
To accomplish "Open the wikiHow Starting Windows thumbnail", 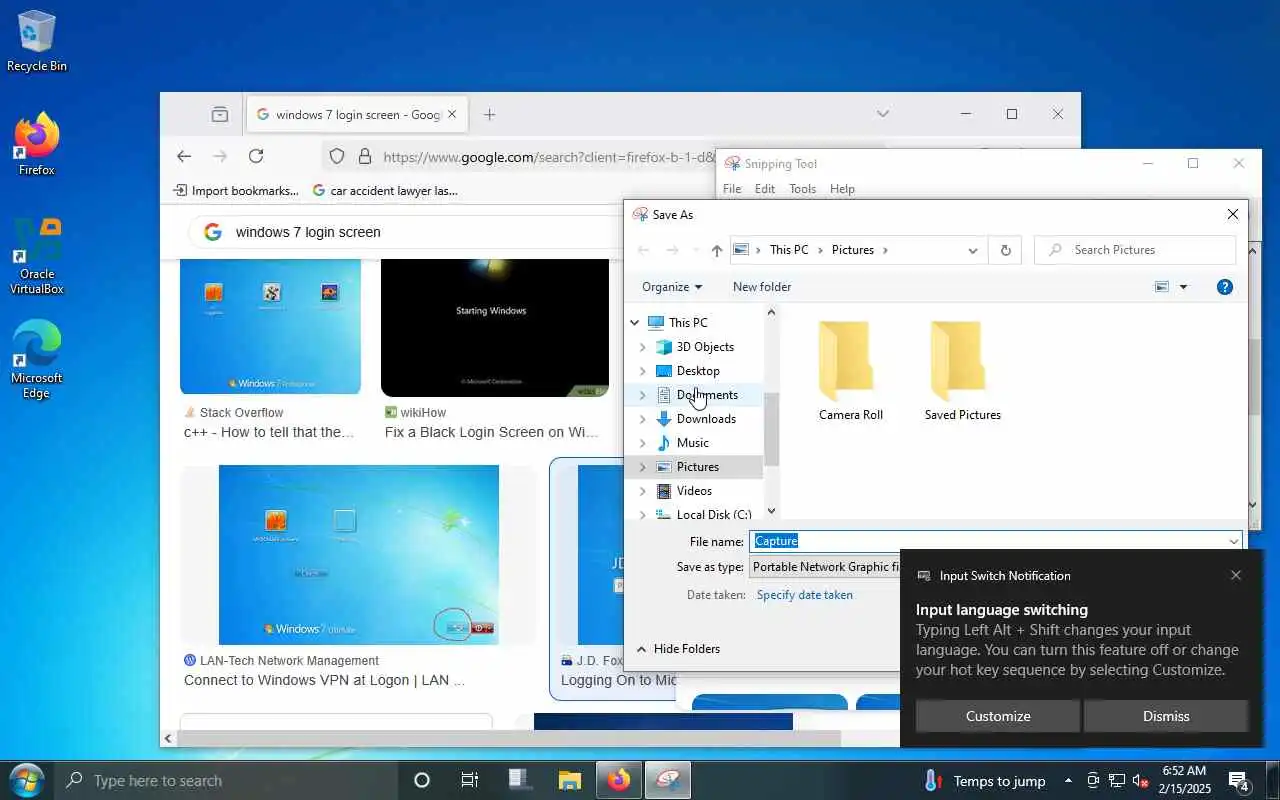I will pyautogui.click(x=495, y=327).
